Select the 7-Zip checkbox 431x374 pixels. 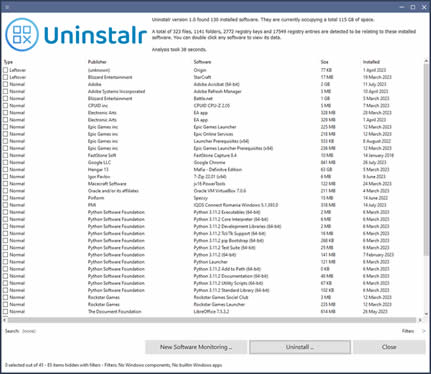6,176
